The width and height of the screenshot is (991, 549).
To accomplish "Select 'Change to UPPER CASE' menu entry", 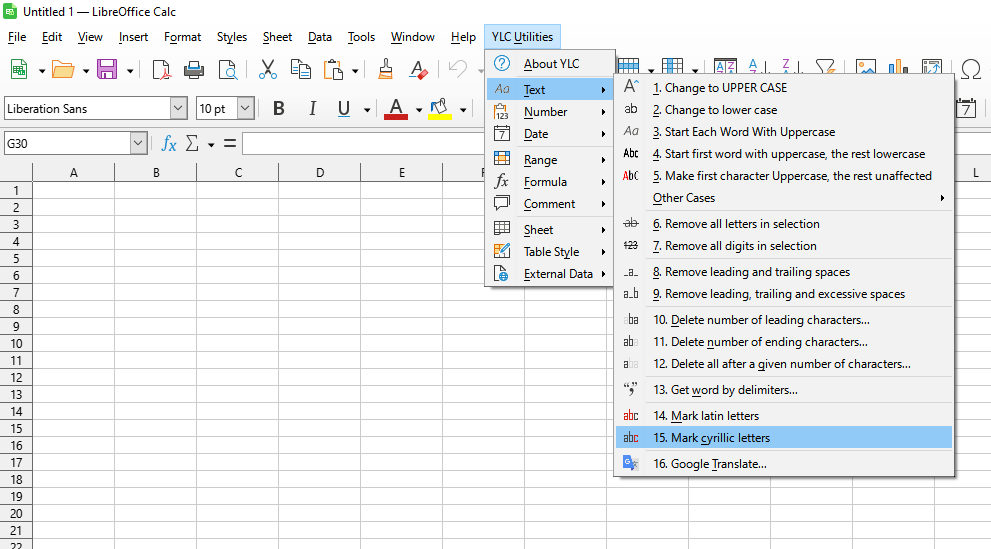I will (720, 88).
